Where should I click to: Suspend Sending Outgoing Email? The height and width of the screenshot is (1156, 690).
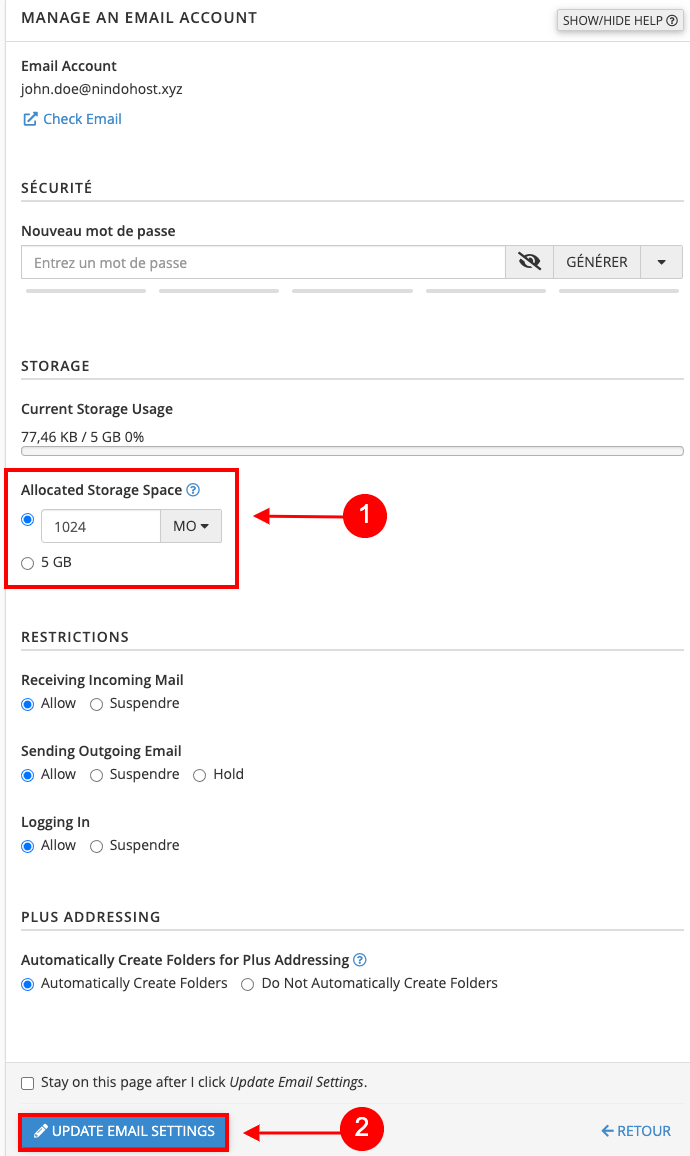point(97,775)
